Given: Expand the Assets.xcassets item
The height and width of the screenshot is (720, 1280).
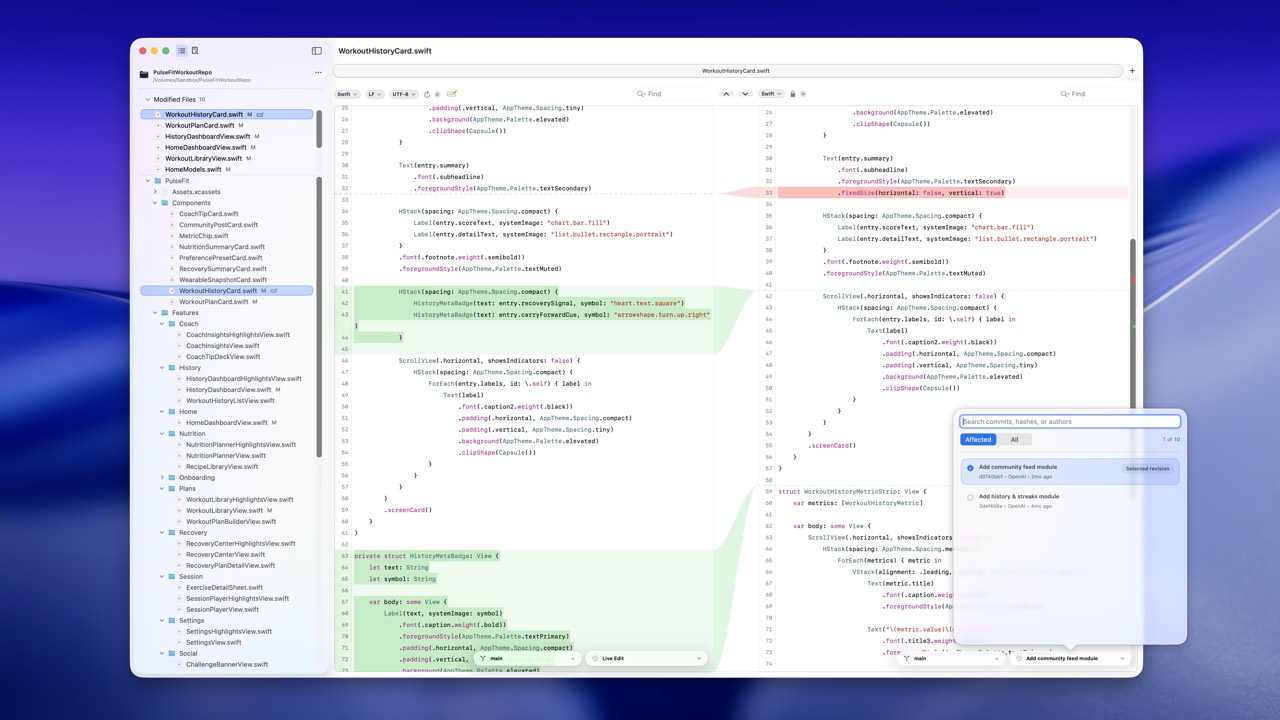Looking at the screenshot, I should click(155, 192).
